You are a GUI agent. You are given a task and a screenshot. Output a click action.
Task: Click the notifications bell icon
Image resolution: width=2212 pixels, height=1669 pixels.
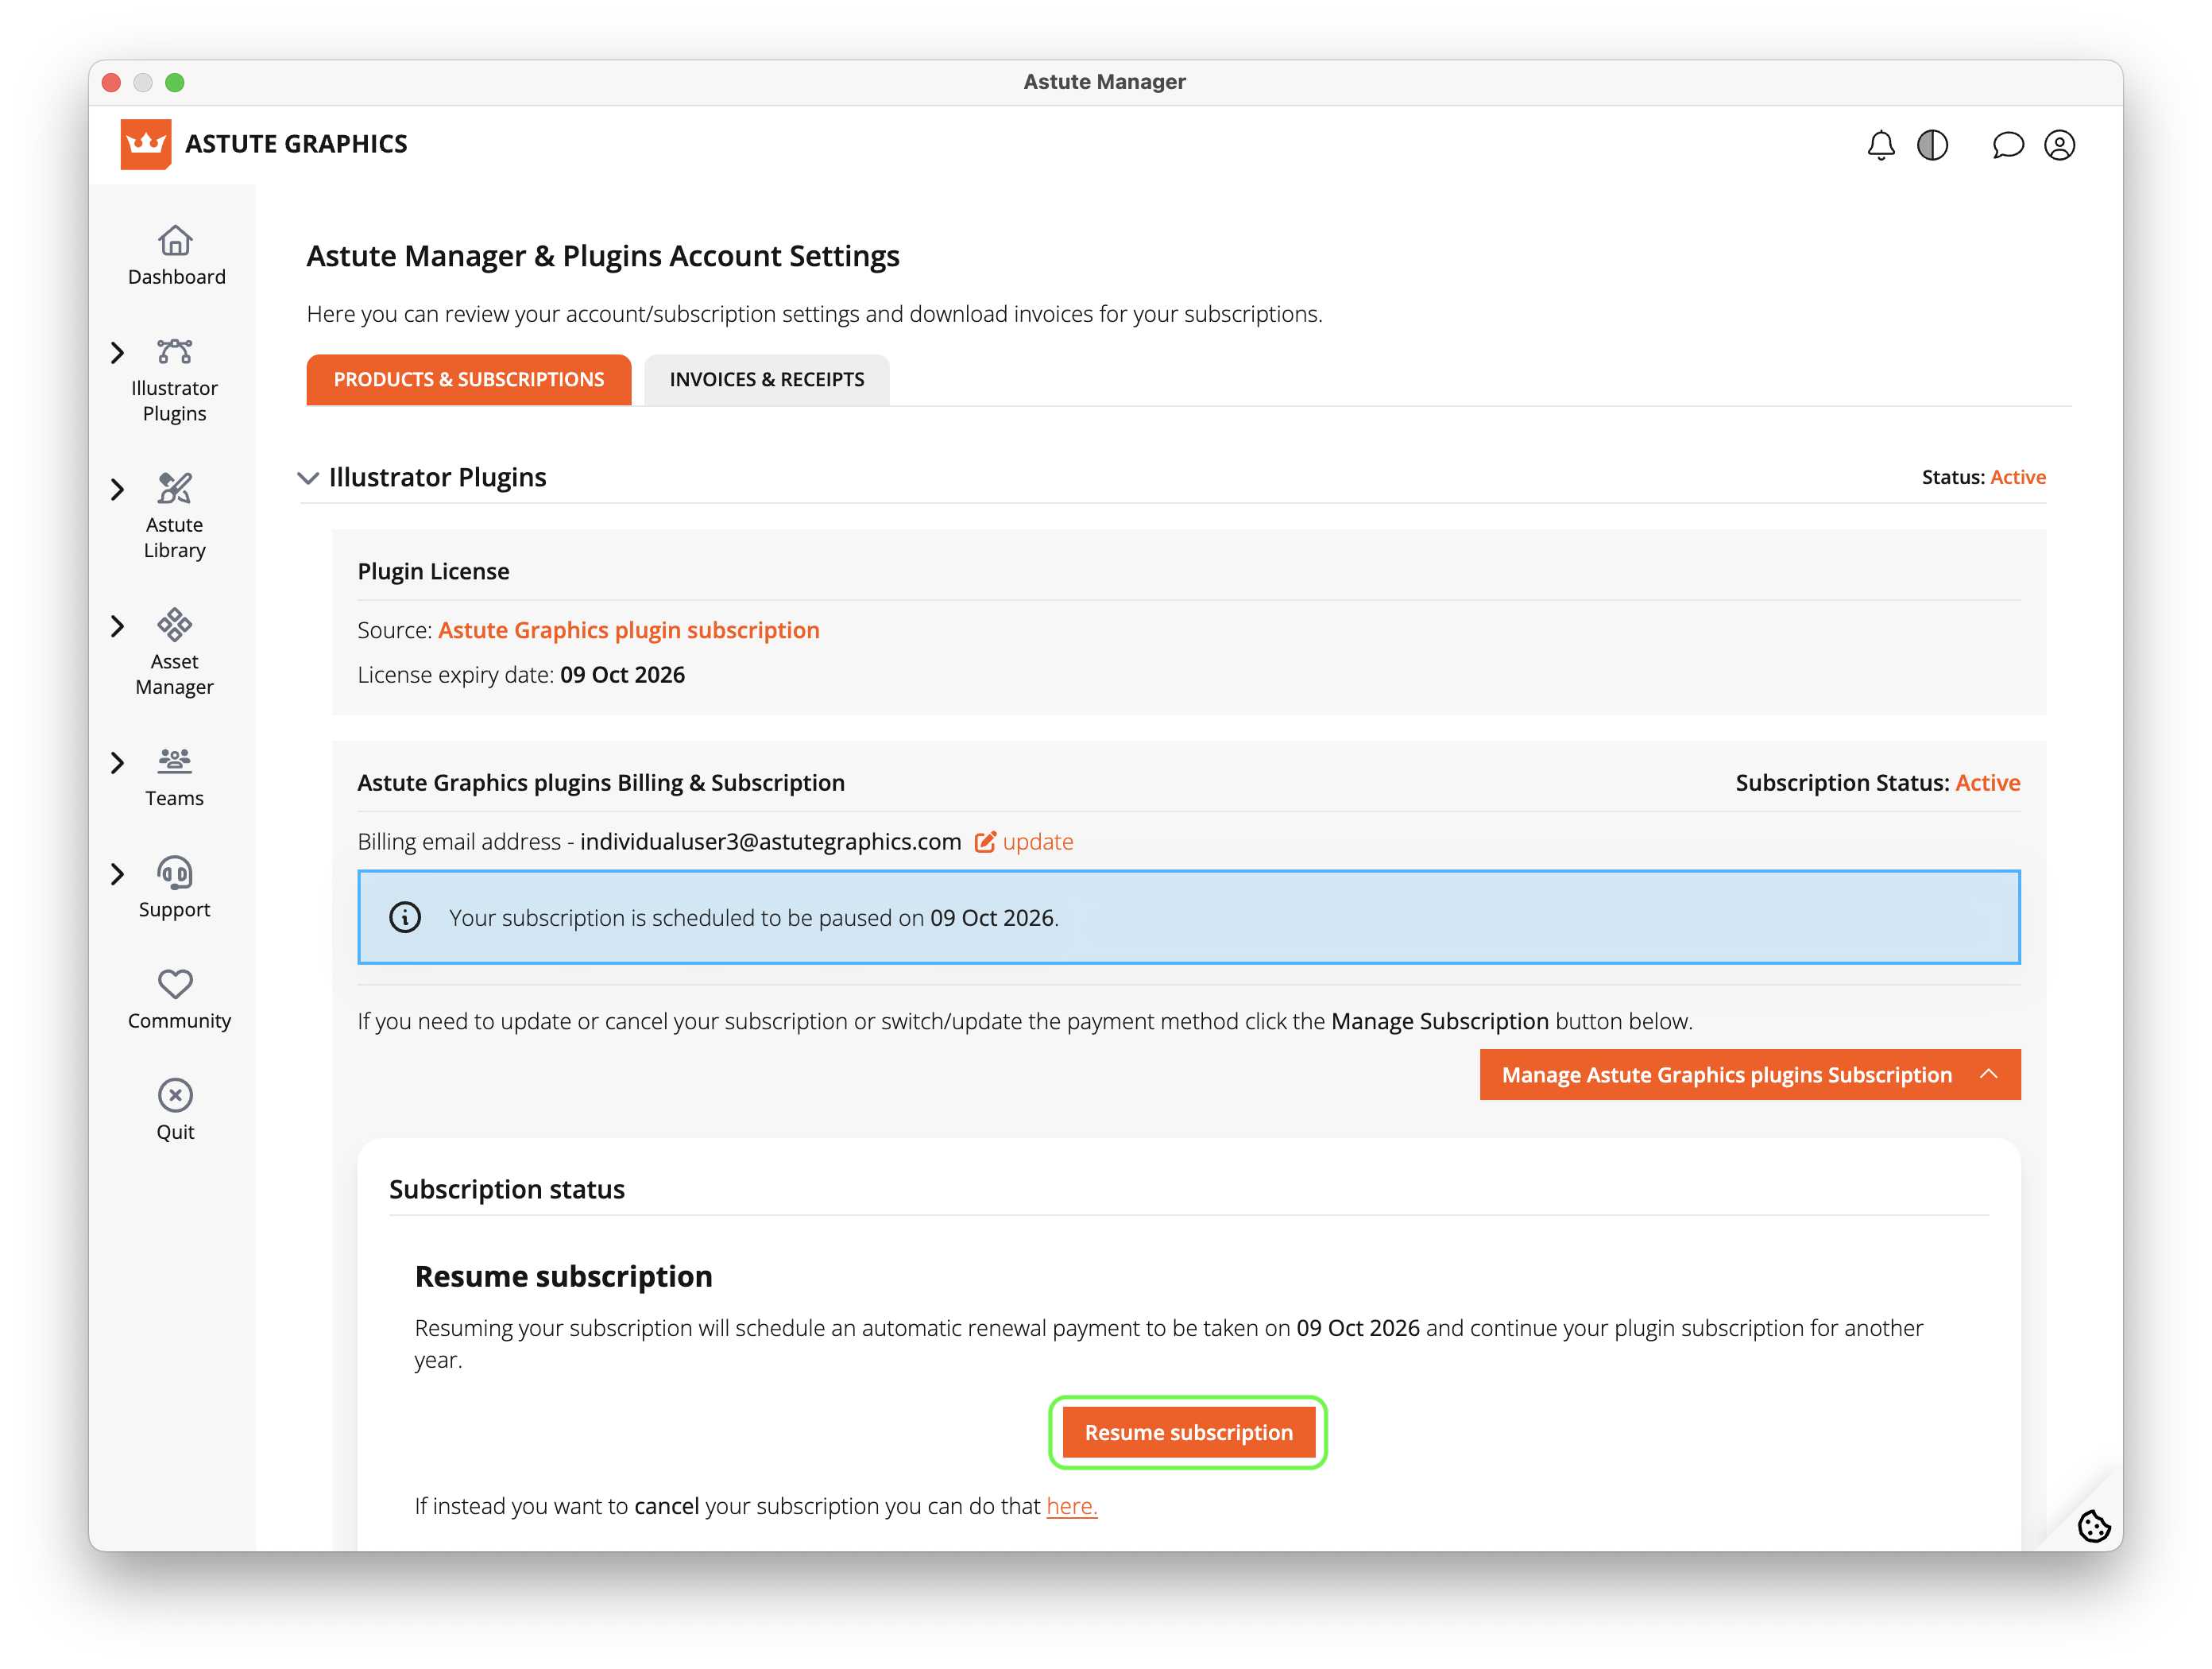click(x=1880, y=146)
